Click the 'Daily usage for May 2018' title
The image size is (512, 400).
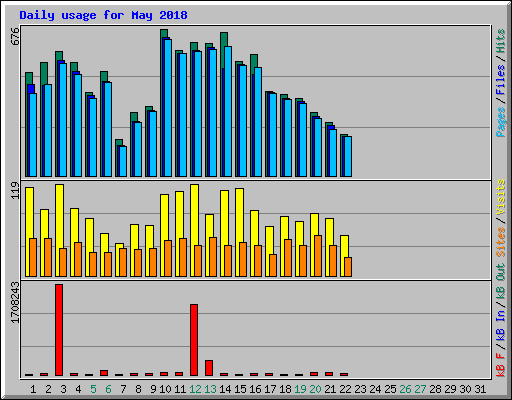click(x=103, y=15)
